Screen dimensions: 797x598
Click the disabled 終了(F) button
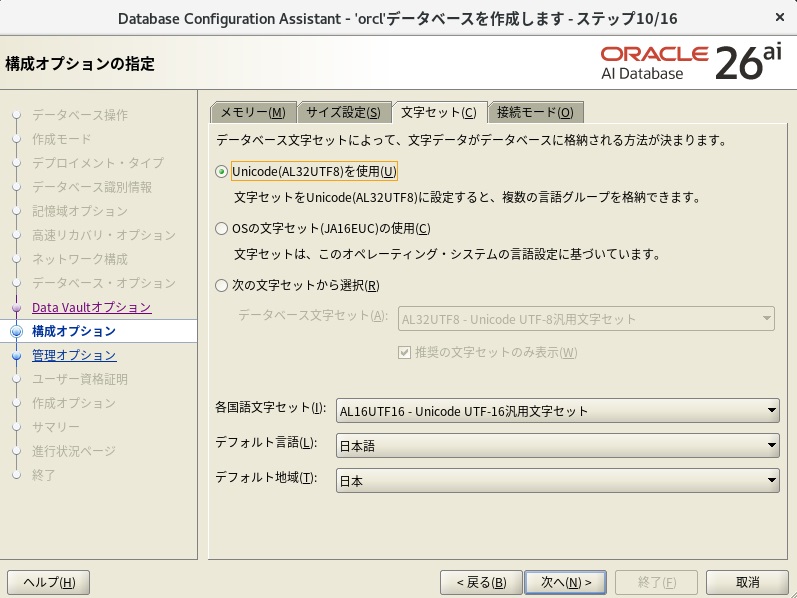[656, 582]
